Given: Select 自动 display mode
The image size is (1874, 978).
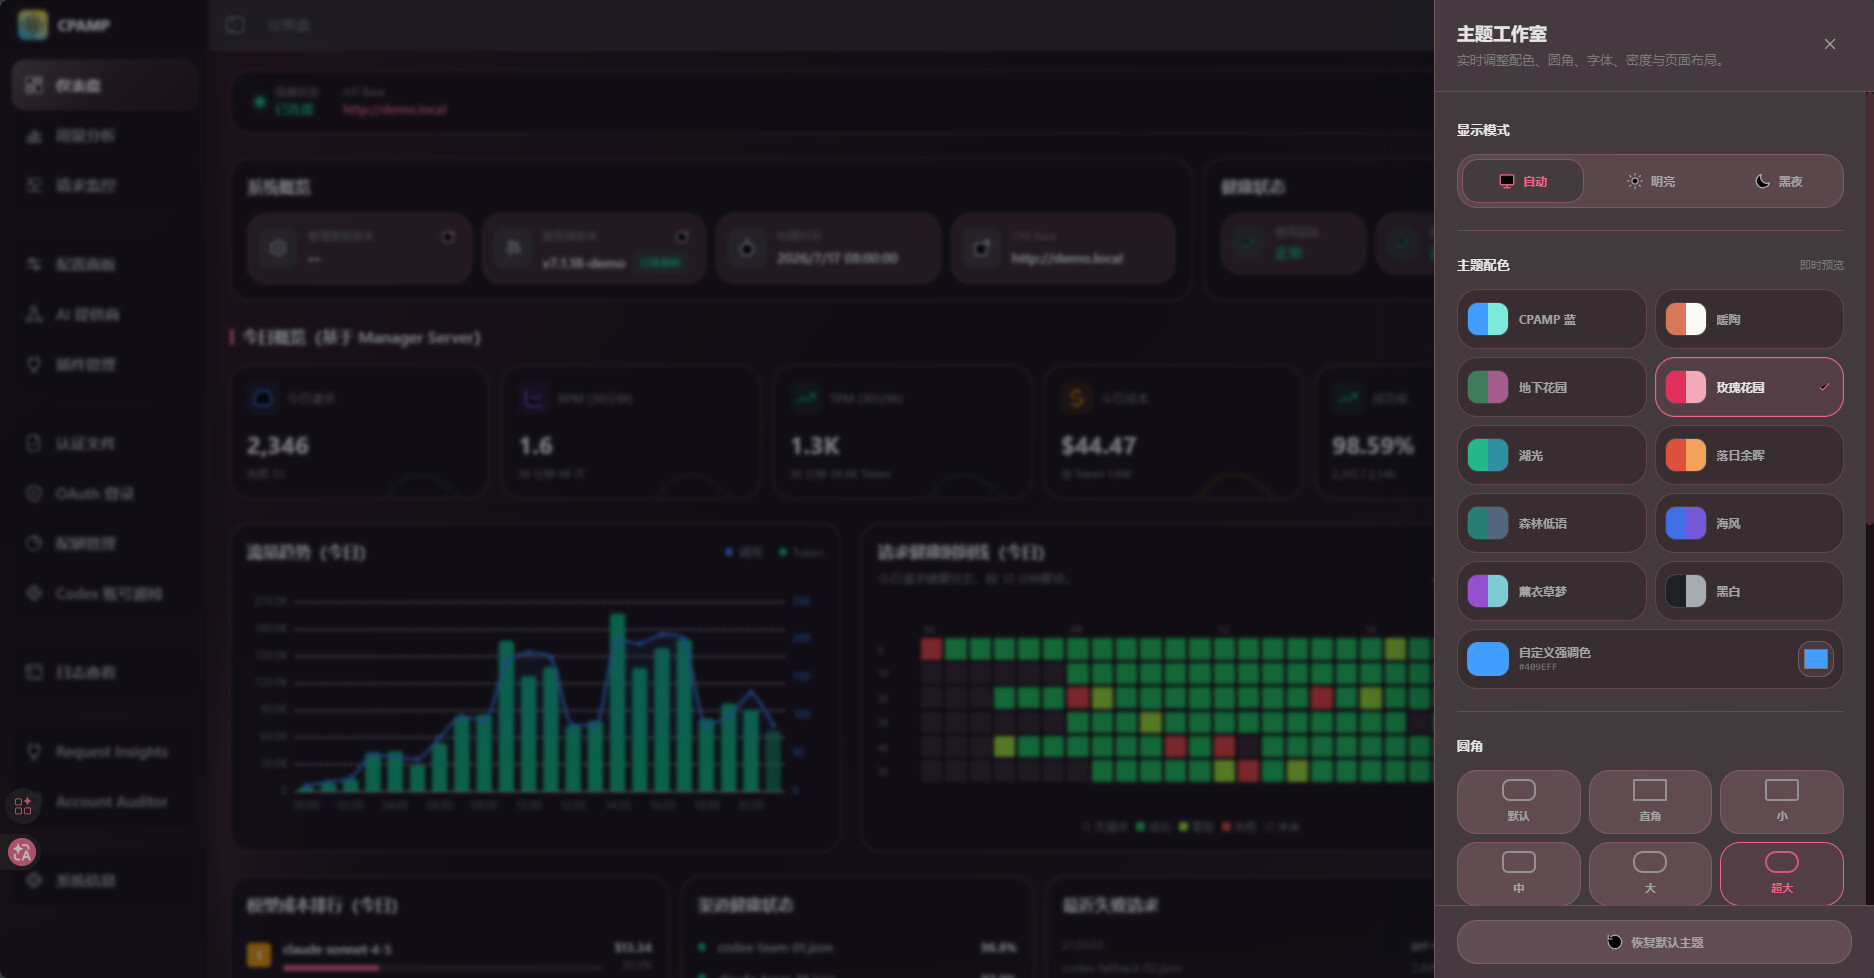Looking at the screenshot, I should [1523, 181].
